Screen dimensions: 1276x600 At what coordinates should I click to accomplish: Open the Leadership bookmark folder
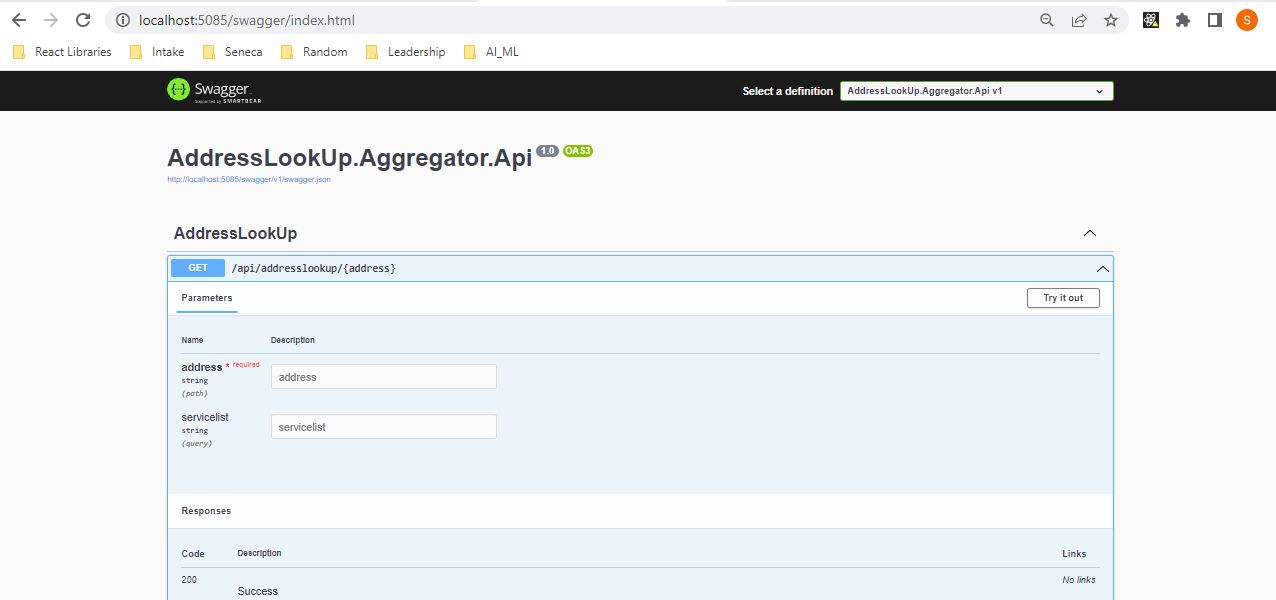(406, 52)
